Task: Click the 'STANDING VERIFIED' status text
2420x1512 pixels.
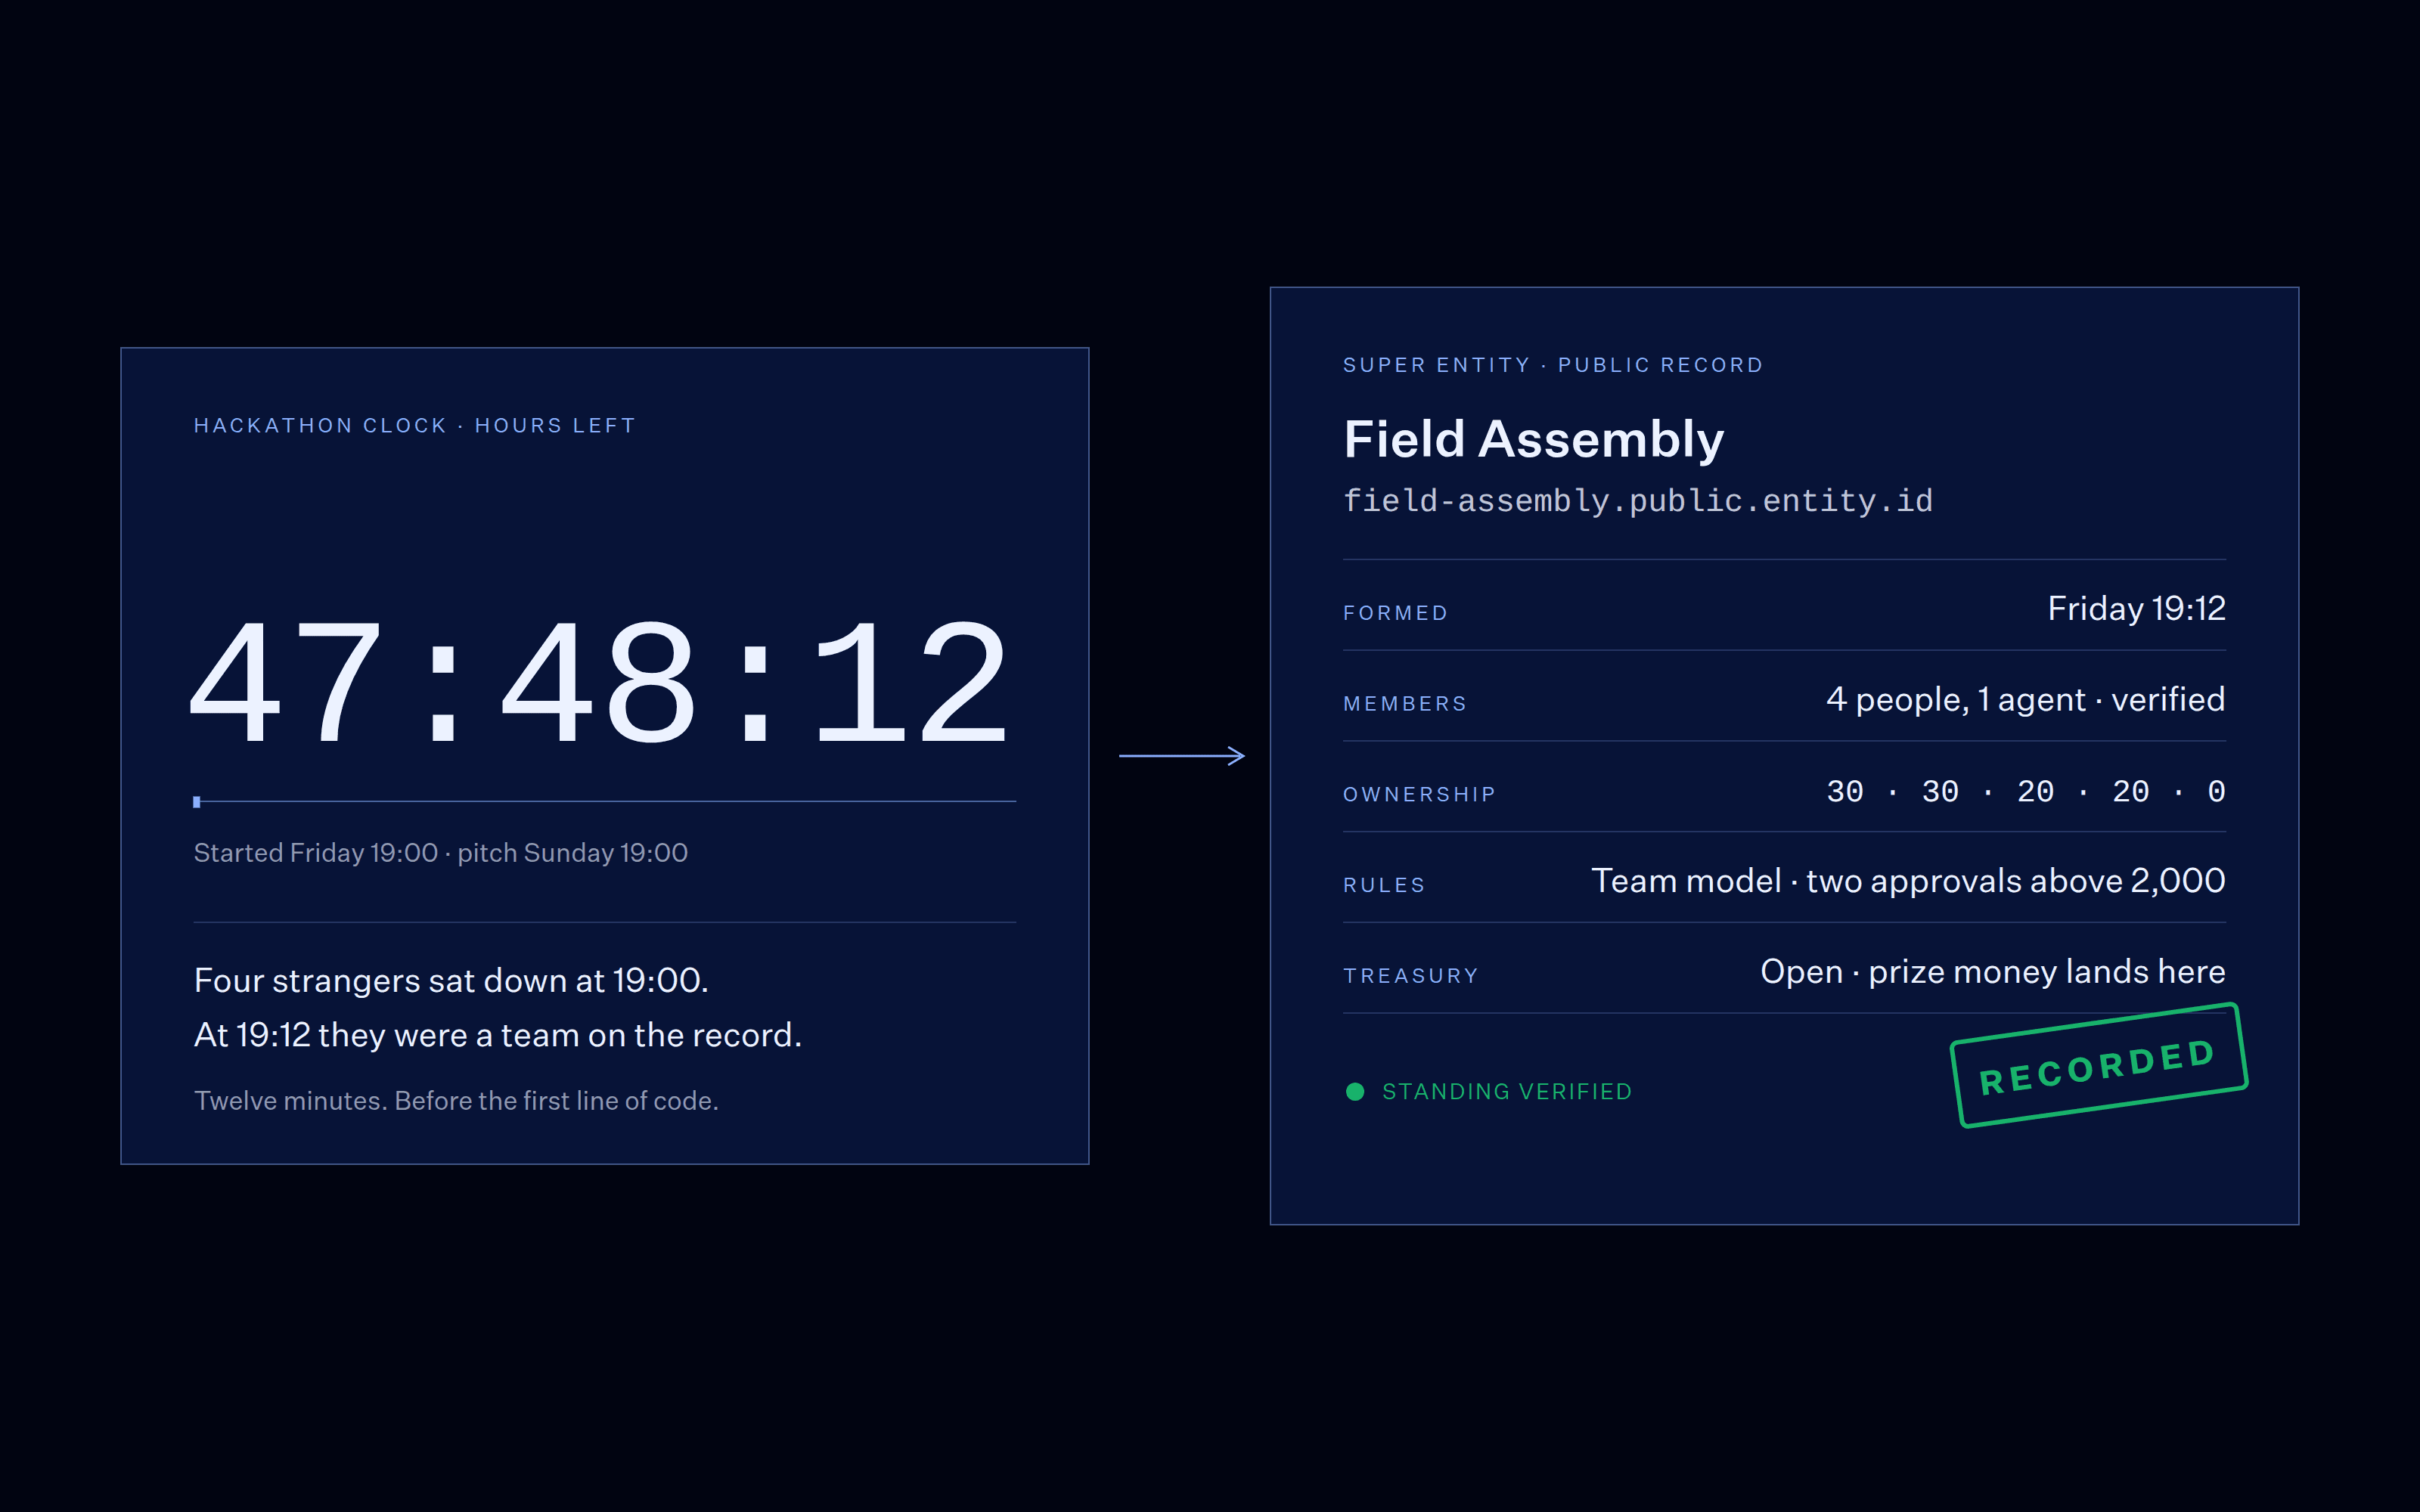Action: coord(1506,1092)
